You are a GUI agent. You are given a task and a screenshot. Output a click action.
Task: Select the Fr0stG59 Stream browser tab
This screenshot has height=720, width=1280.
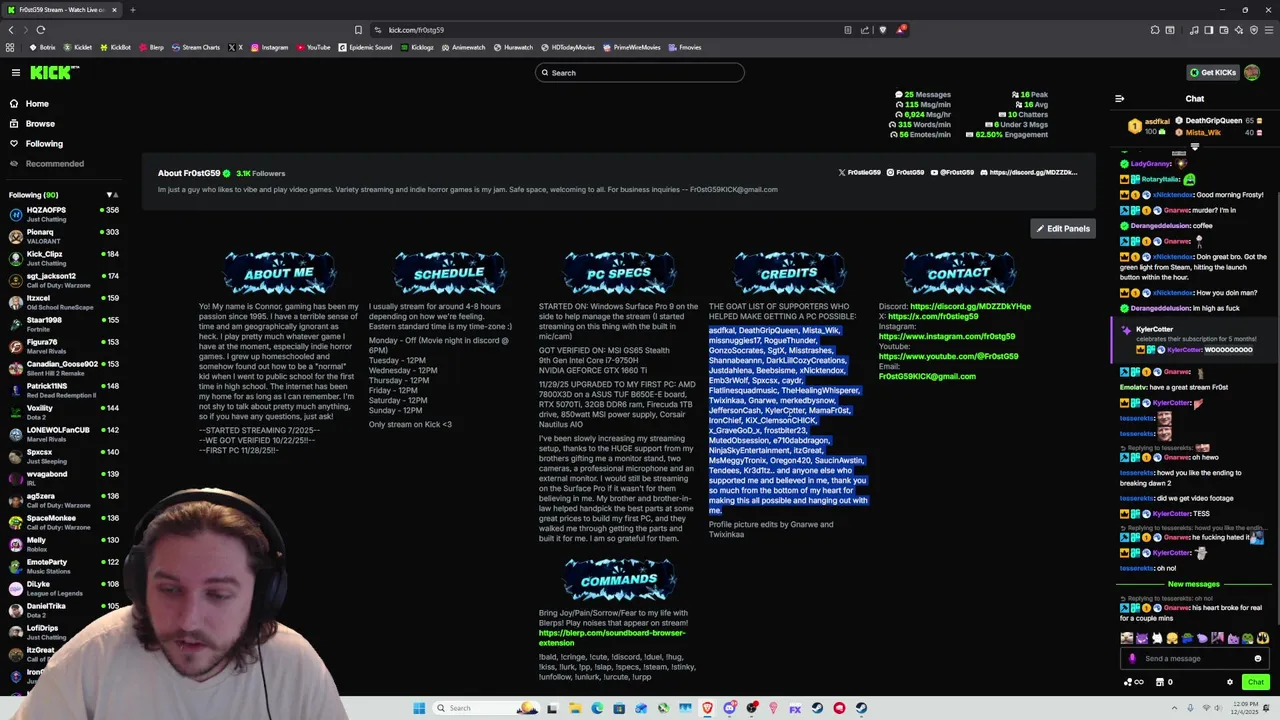[x=60, y=10]
